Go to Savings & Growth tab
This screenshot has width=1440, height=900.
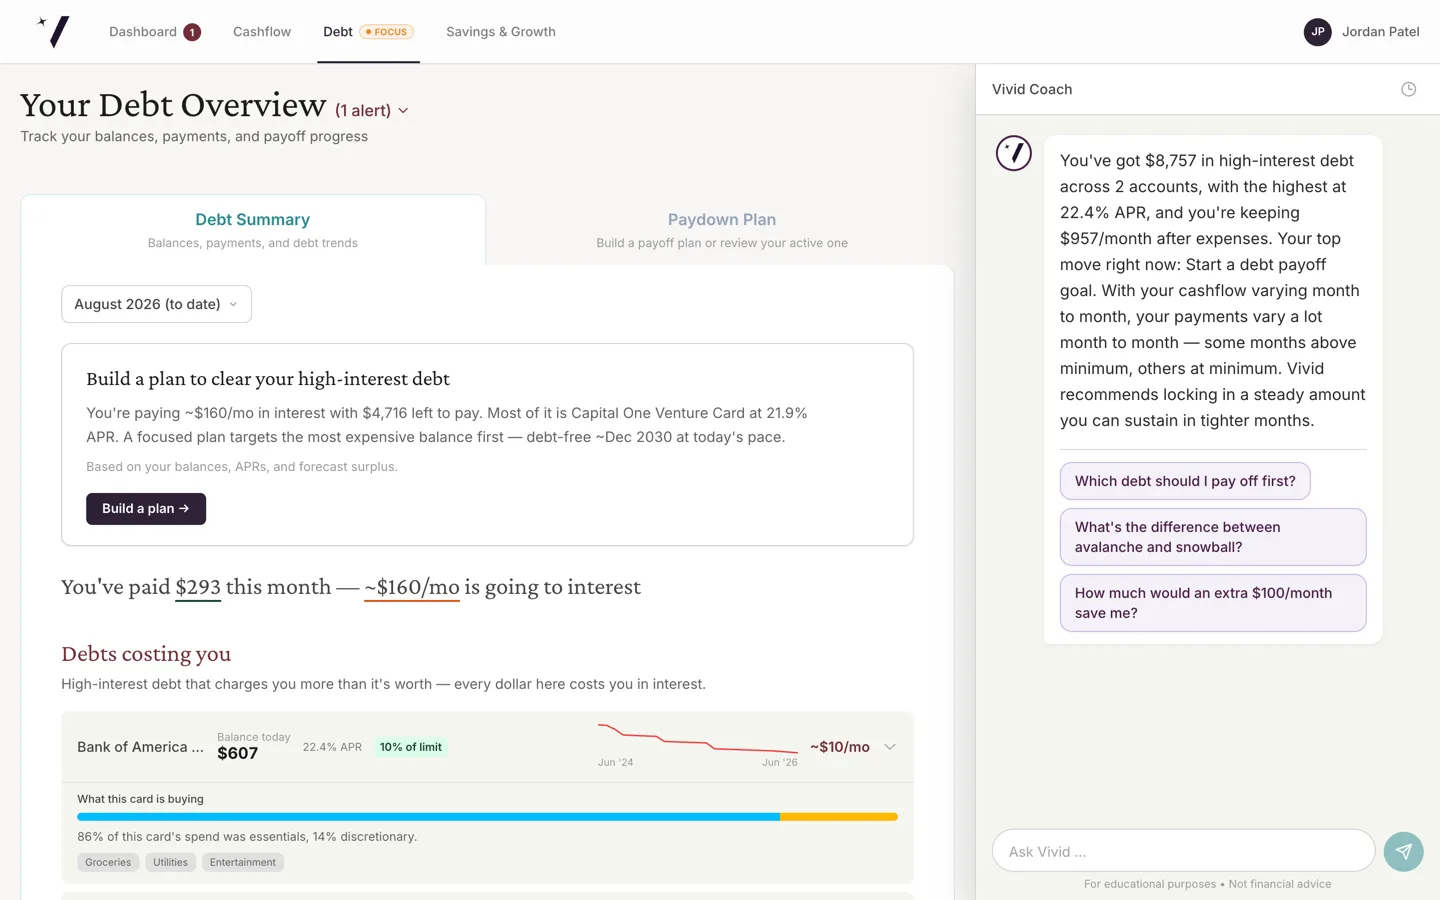501,32
